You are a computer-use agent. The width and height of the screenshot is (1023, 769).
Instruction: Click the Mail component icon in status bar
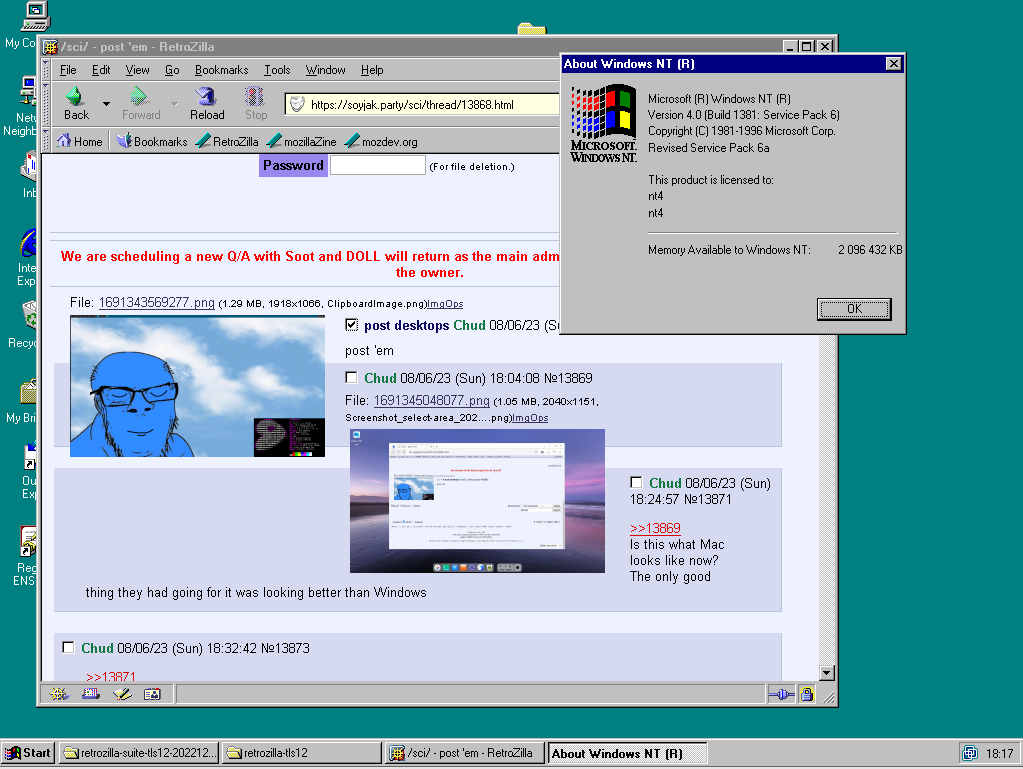[x=91, y=694]
